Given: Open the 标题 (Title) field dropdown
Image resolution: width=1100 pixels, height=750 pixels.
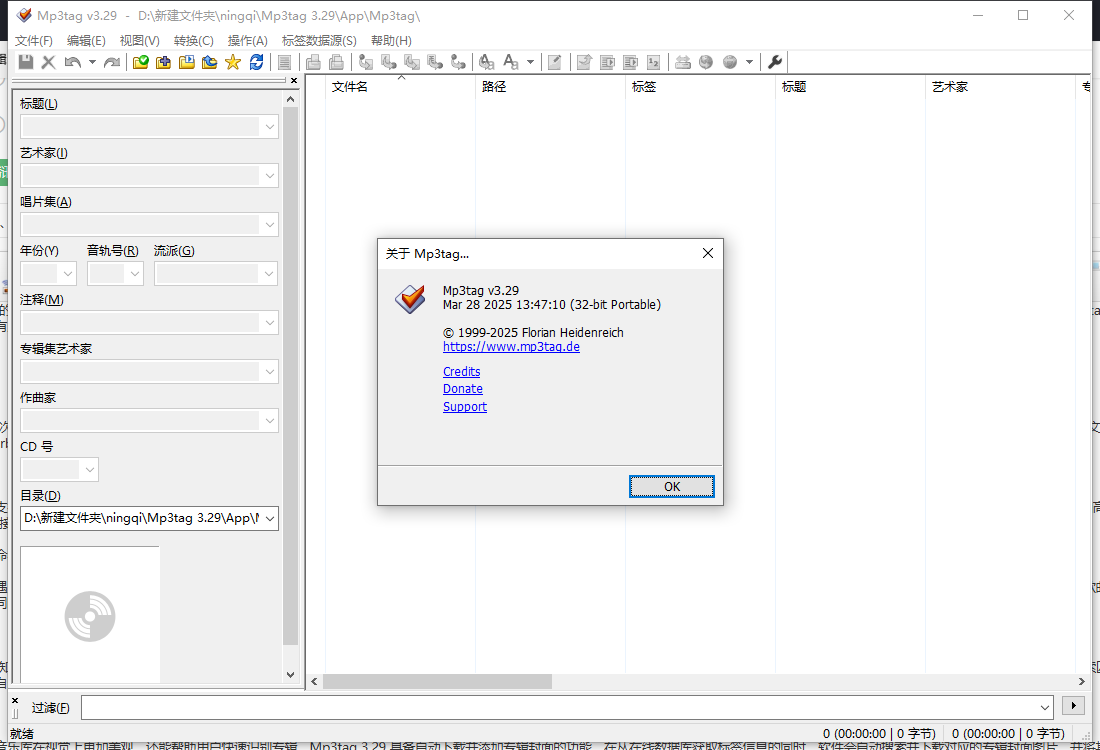Looking at the screenshot, I should click(x=269, y=127).
